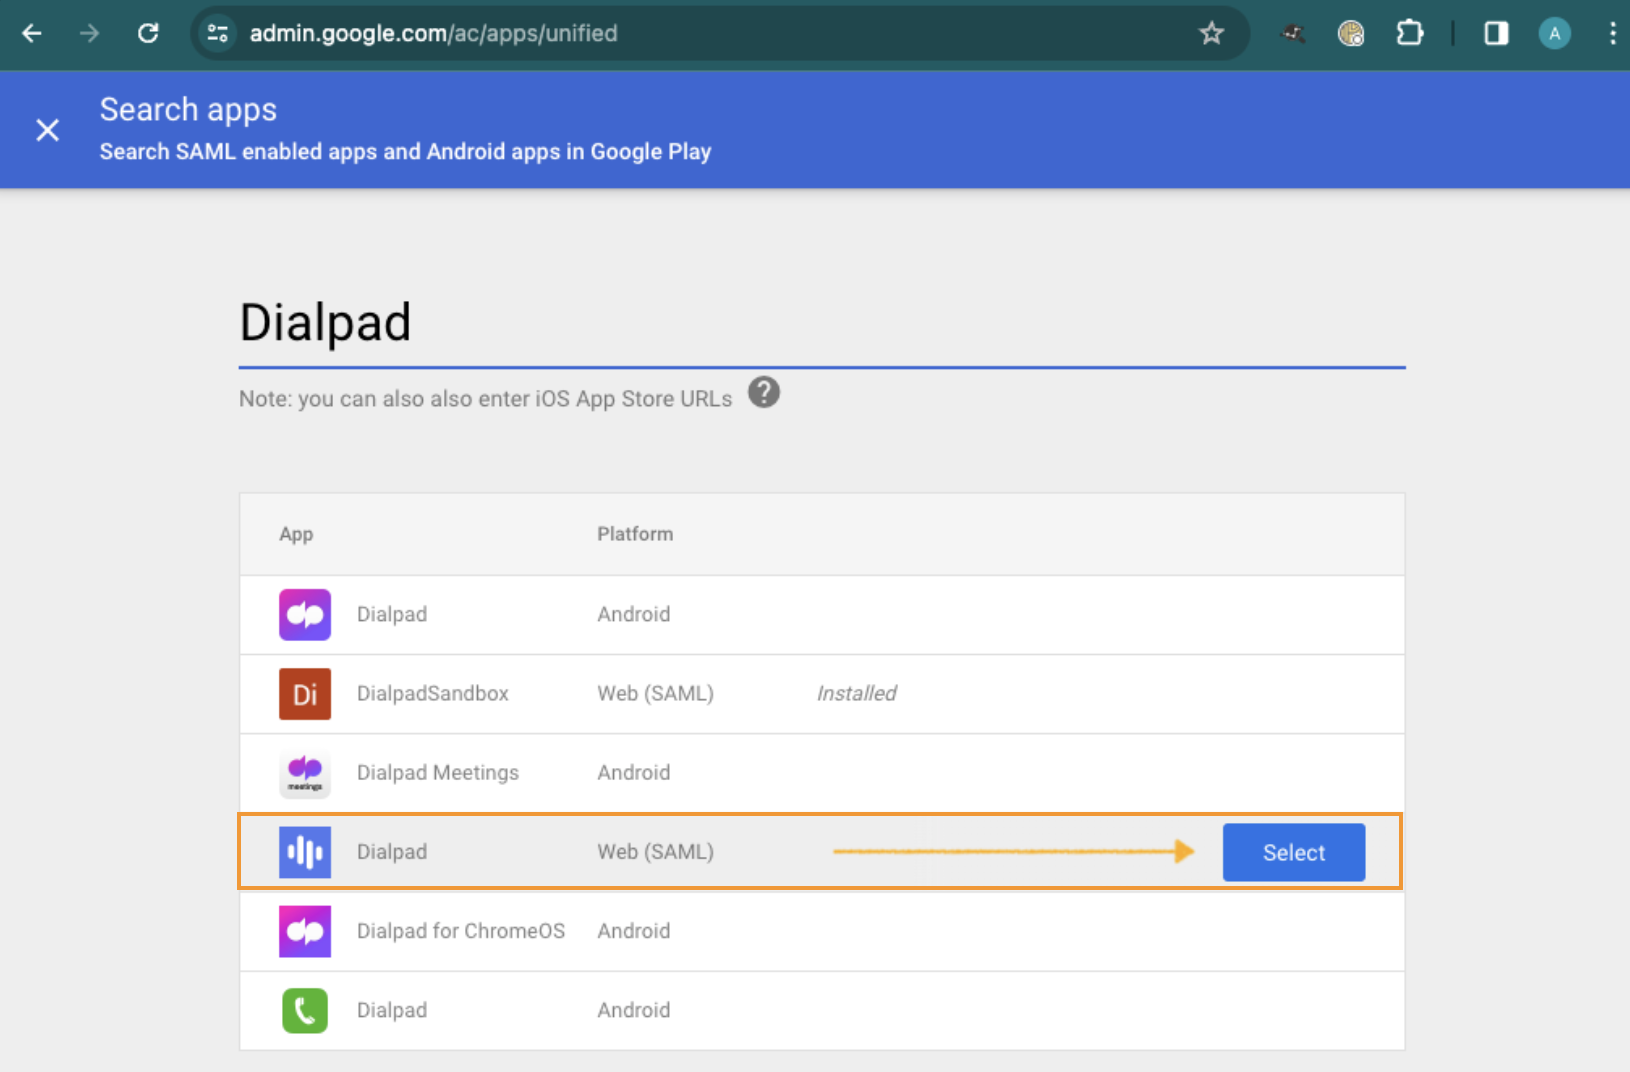Toggle the browser side panel icon
This screenshot has height=1072, width=1630.
[1496, 33]
